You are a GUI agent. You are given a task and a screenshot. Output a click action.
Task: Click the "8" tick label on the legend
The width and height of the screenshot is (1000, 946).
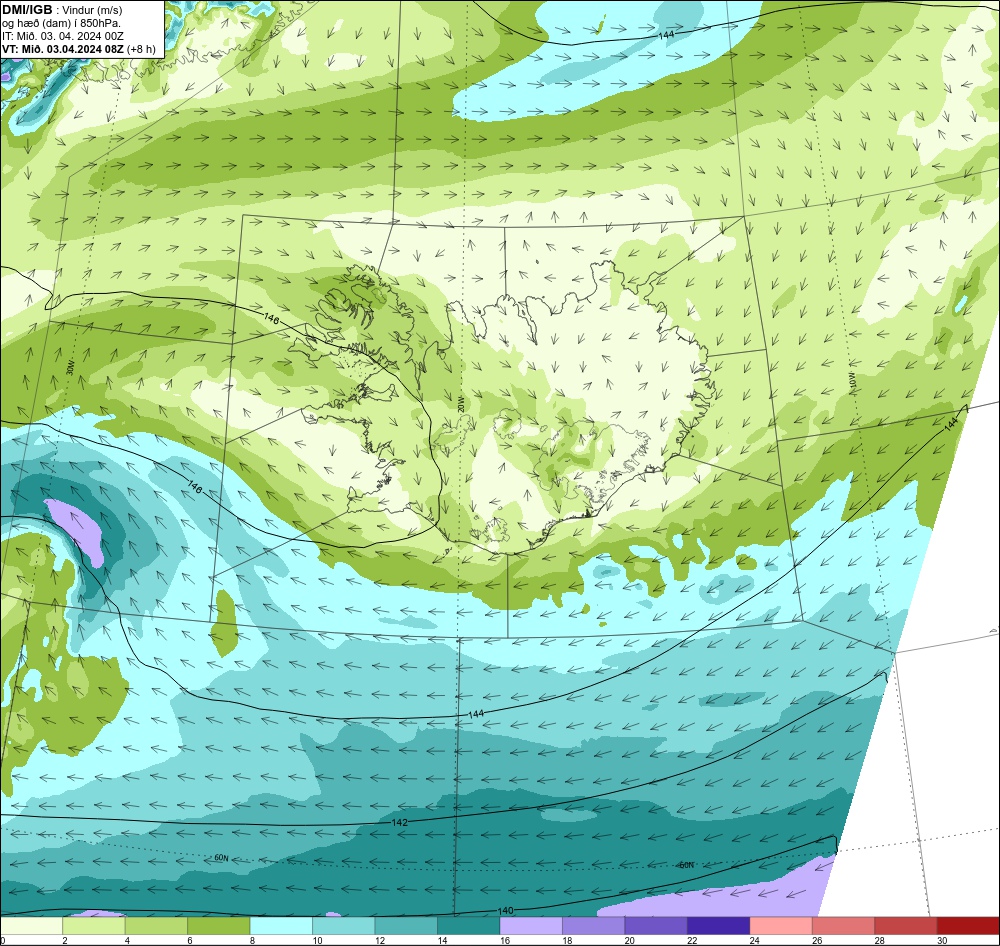[x=253, y=940]
